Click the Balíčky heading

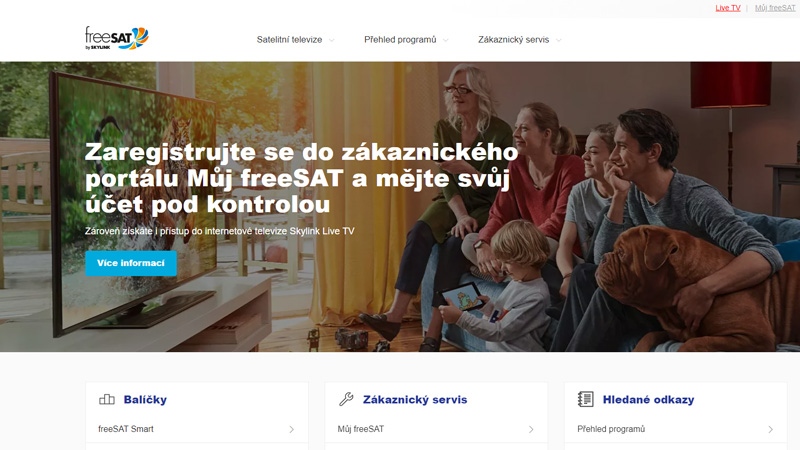[145, 399]
